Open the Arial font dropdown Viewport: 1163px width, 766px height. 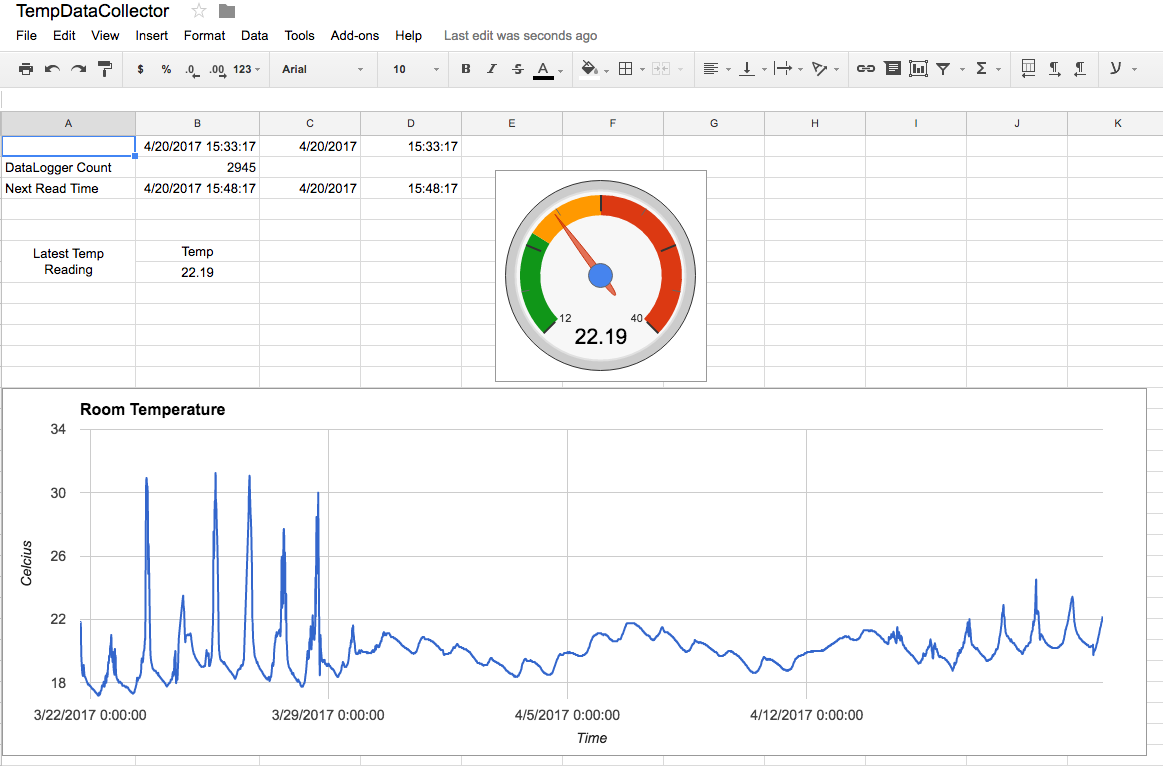(322, 69)
